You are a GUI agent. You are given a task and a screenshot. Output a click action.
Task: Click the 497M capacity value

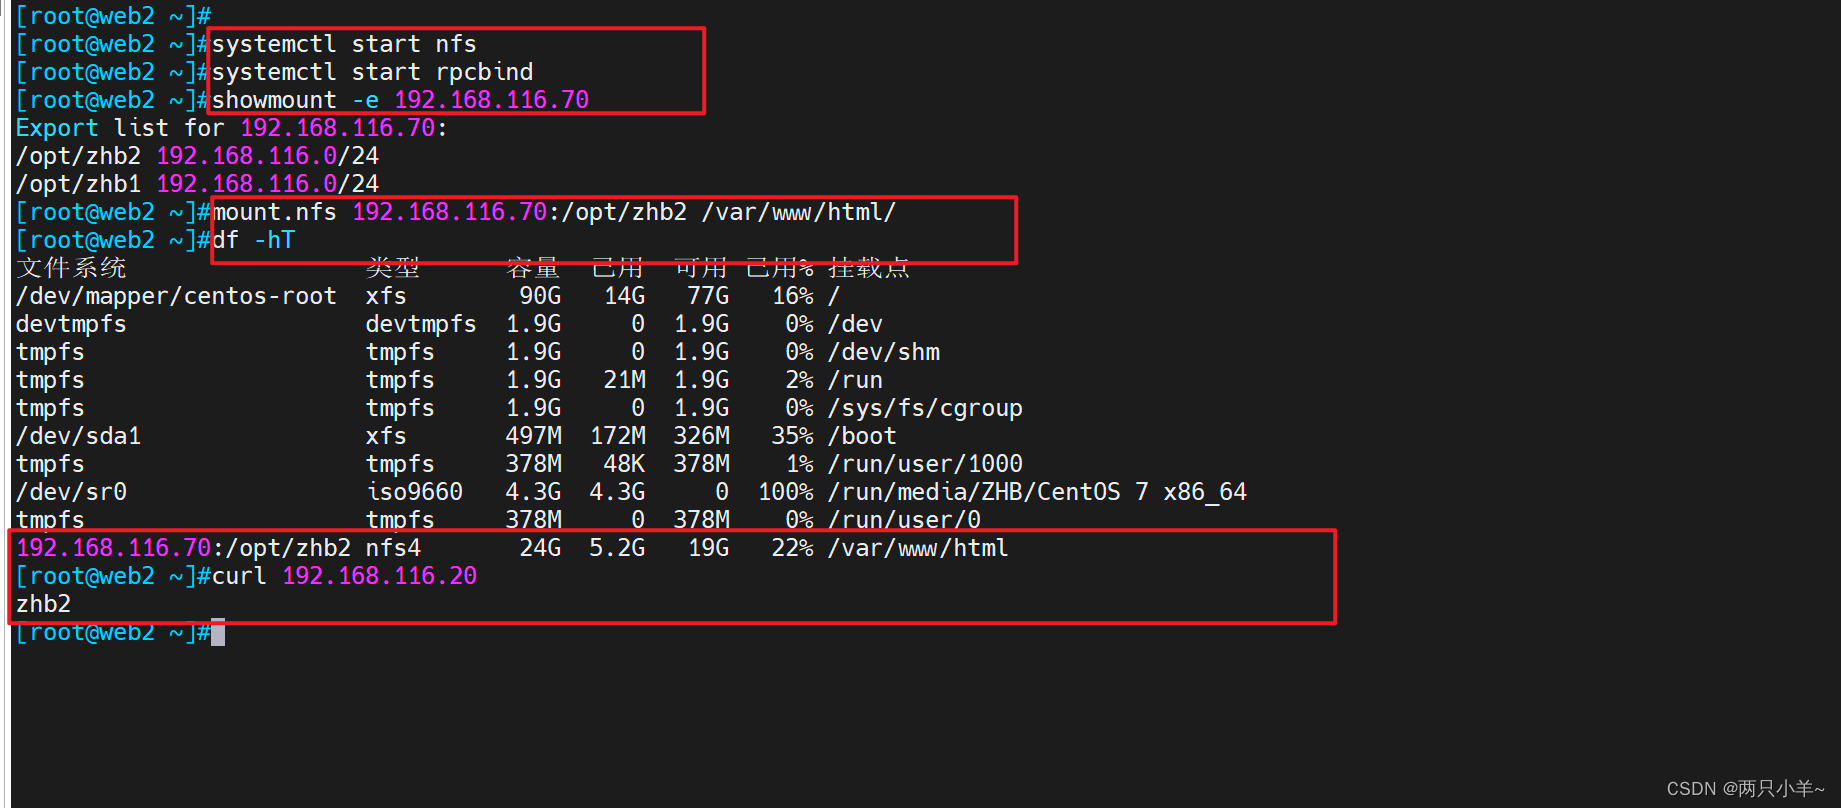click(533, 436)
